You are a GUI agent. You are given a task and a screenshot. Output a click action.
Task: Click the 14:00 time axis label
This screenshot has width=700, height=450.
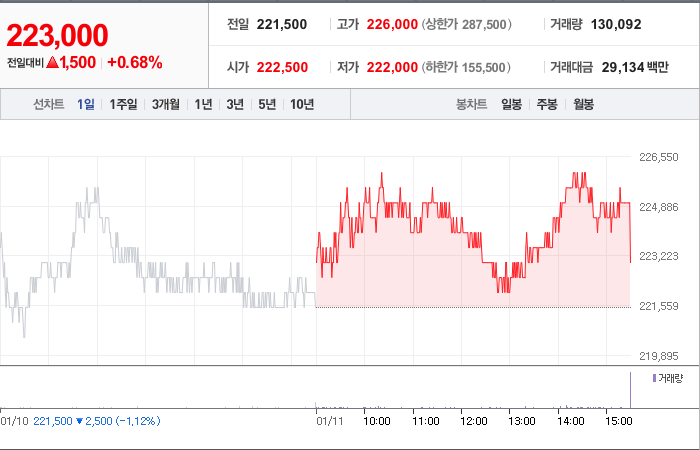[571, 421]
